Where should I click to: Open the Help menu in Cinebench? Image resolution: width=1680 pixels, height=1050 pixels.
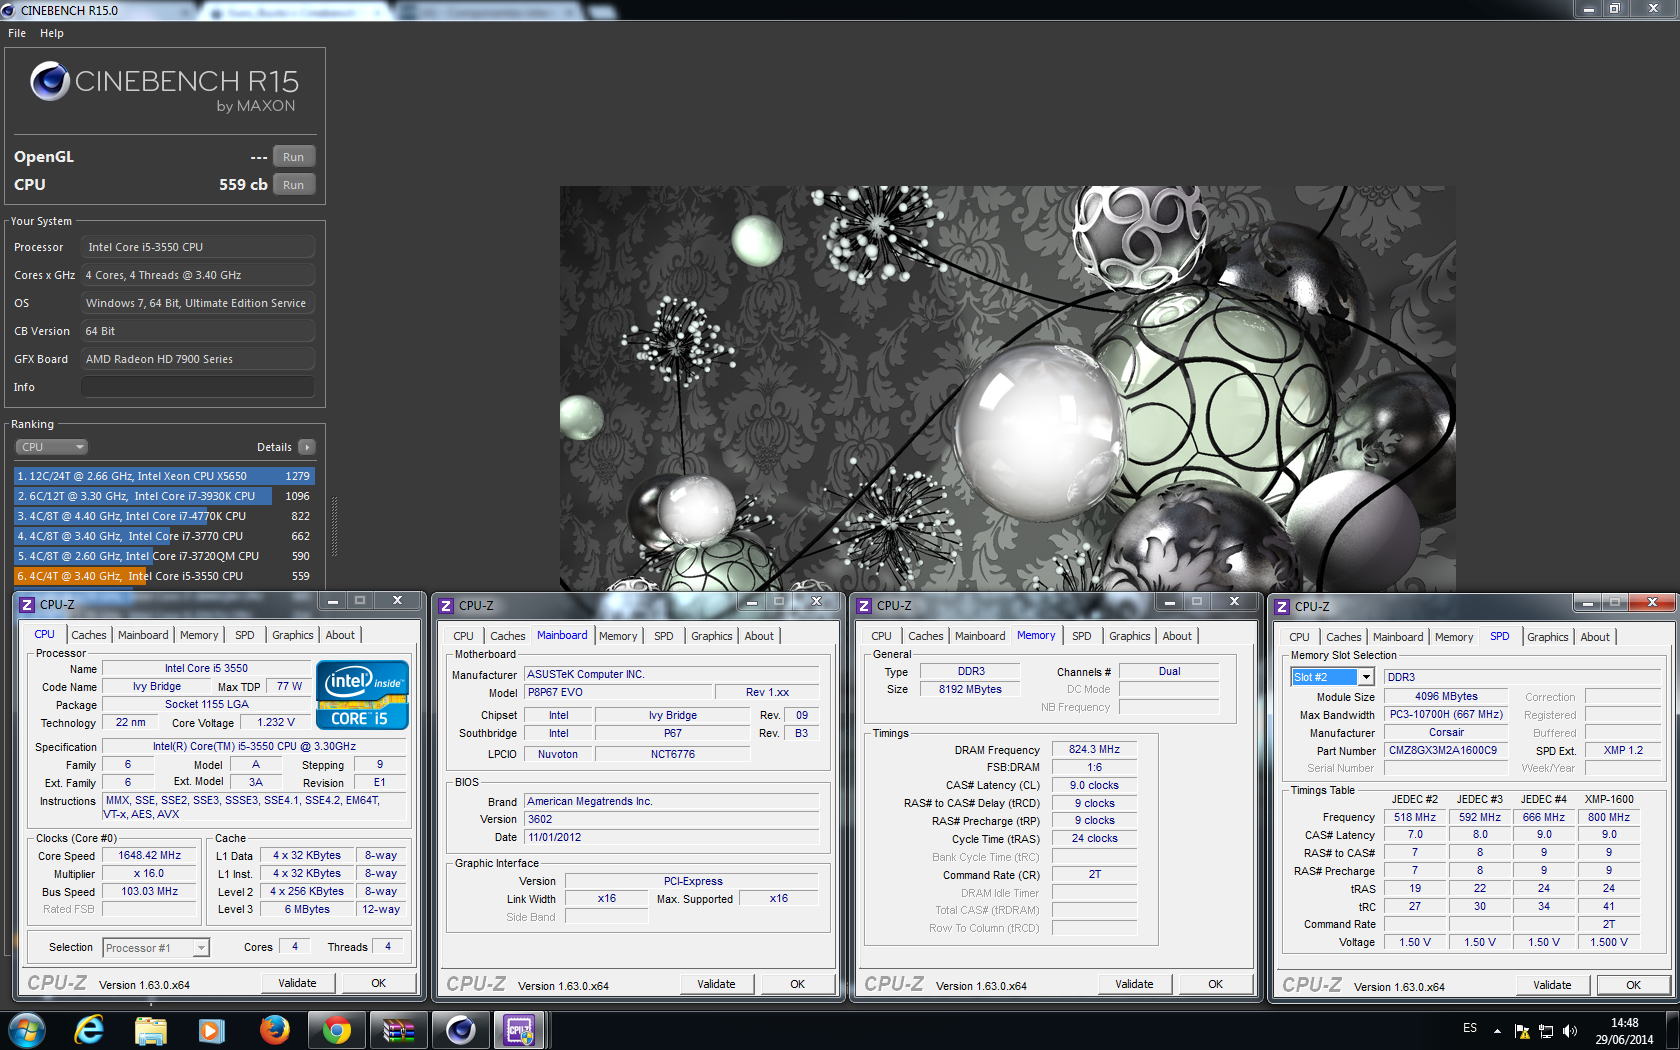(52, 33)
